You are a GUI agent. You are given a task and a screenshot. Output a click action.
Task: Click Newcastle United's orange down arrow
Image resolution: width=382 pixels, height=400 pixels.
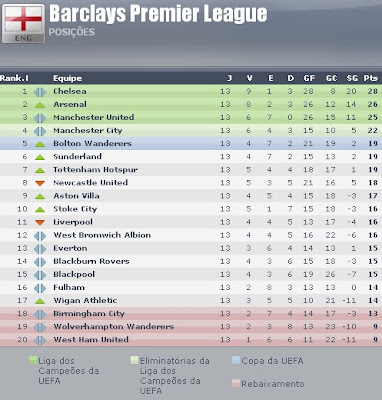pyautogui.click(x=40, y=183)
